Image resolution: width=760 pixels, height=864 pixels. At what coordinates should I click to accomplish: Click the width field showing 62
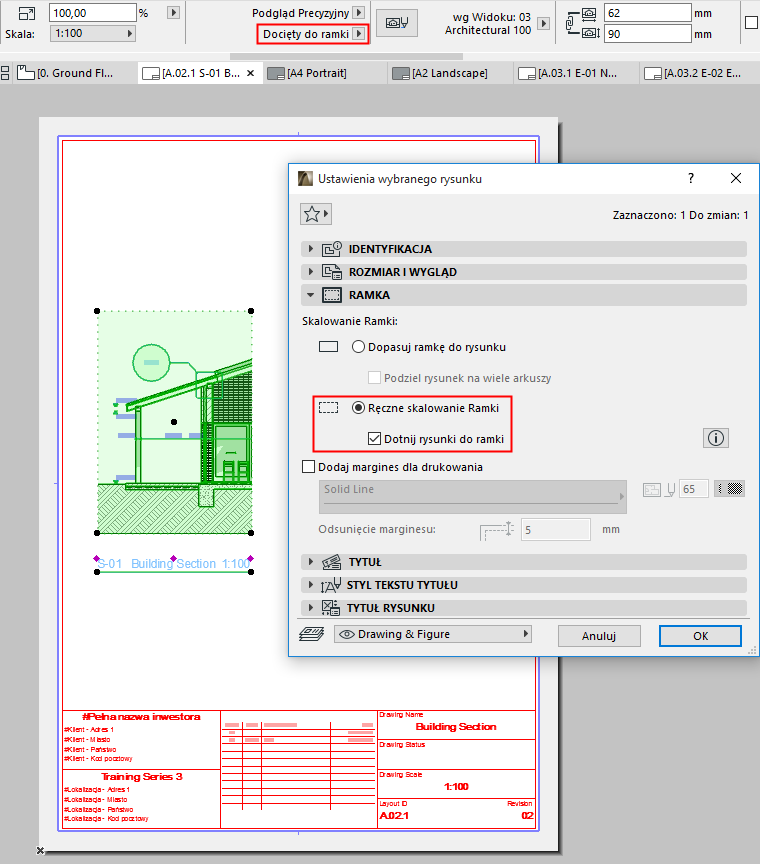648,13
